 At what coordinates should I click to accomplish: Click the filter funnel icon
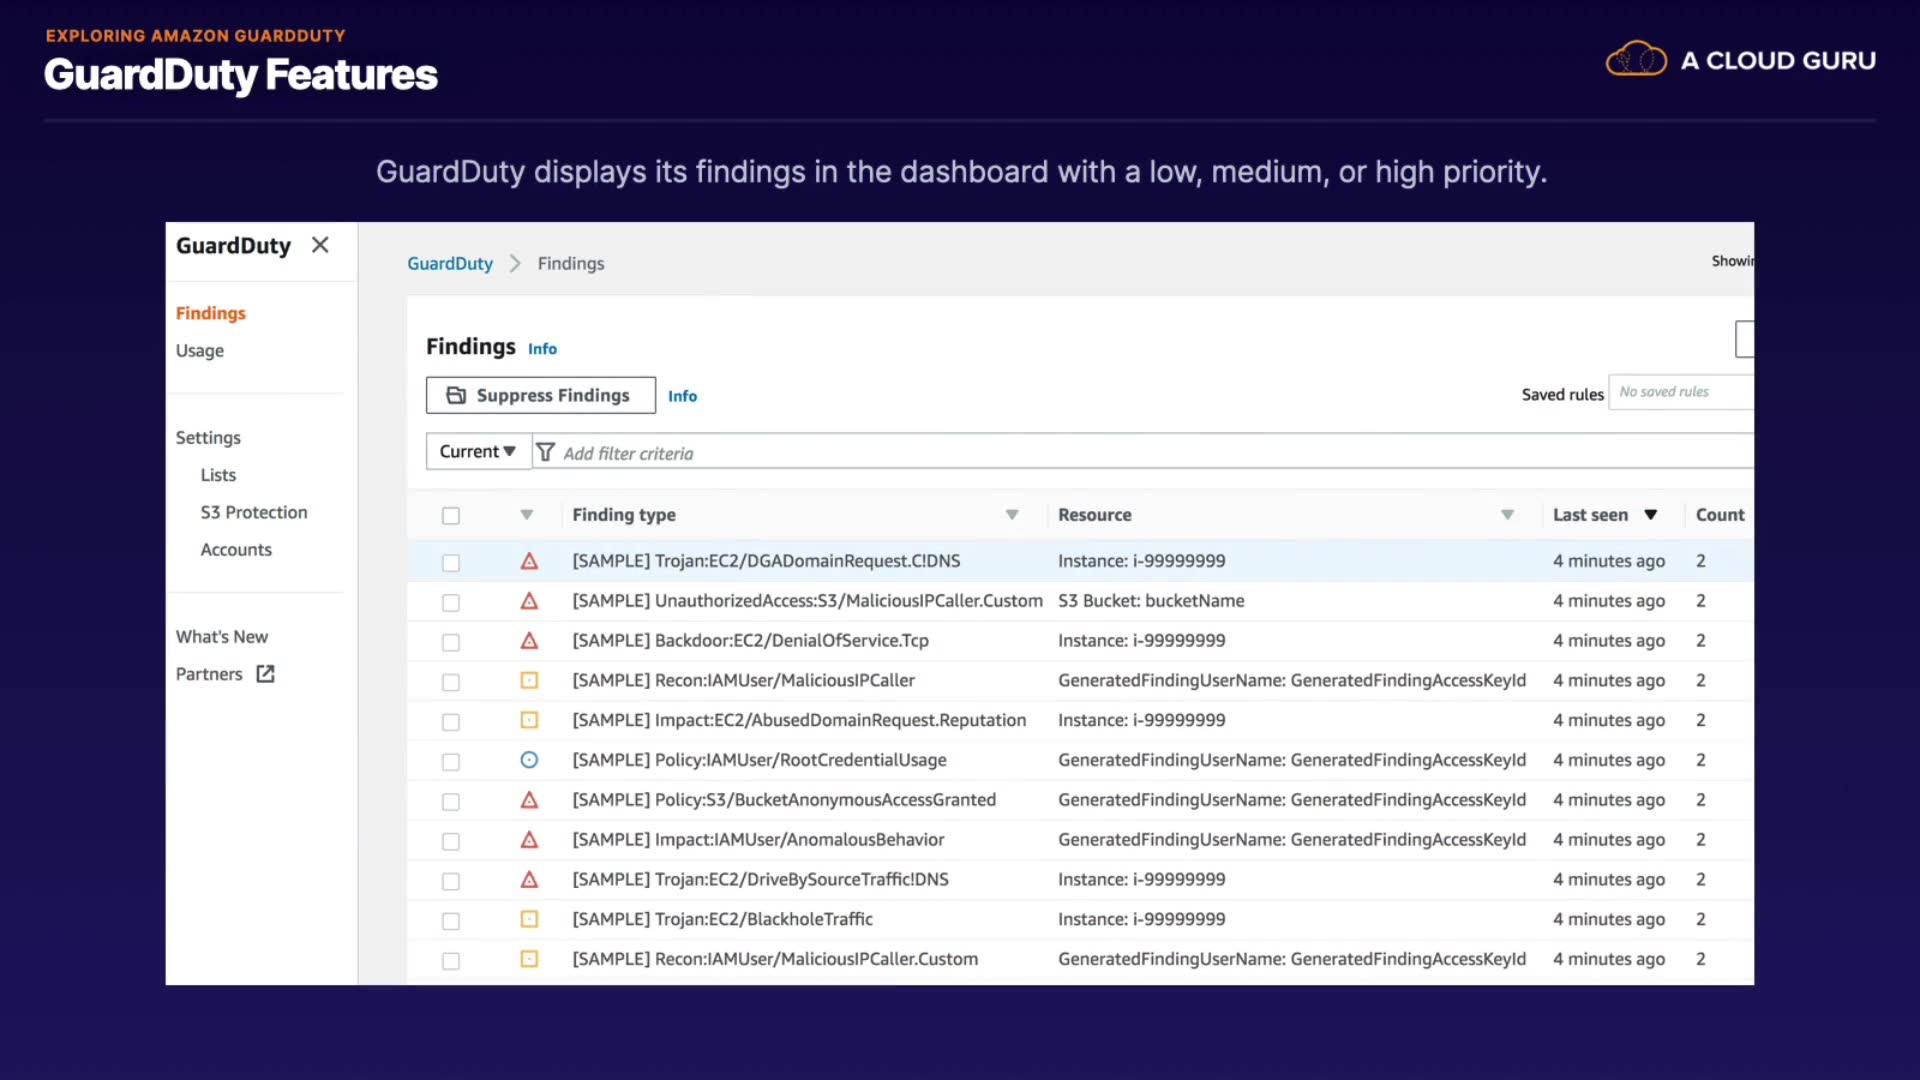(545, 453)
